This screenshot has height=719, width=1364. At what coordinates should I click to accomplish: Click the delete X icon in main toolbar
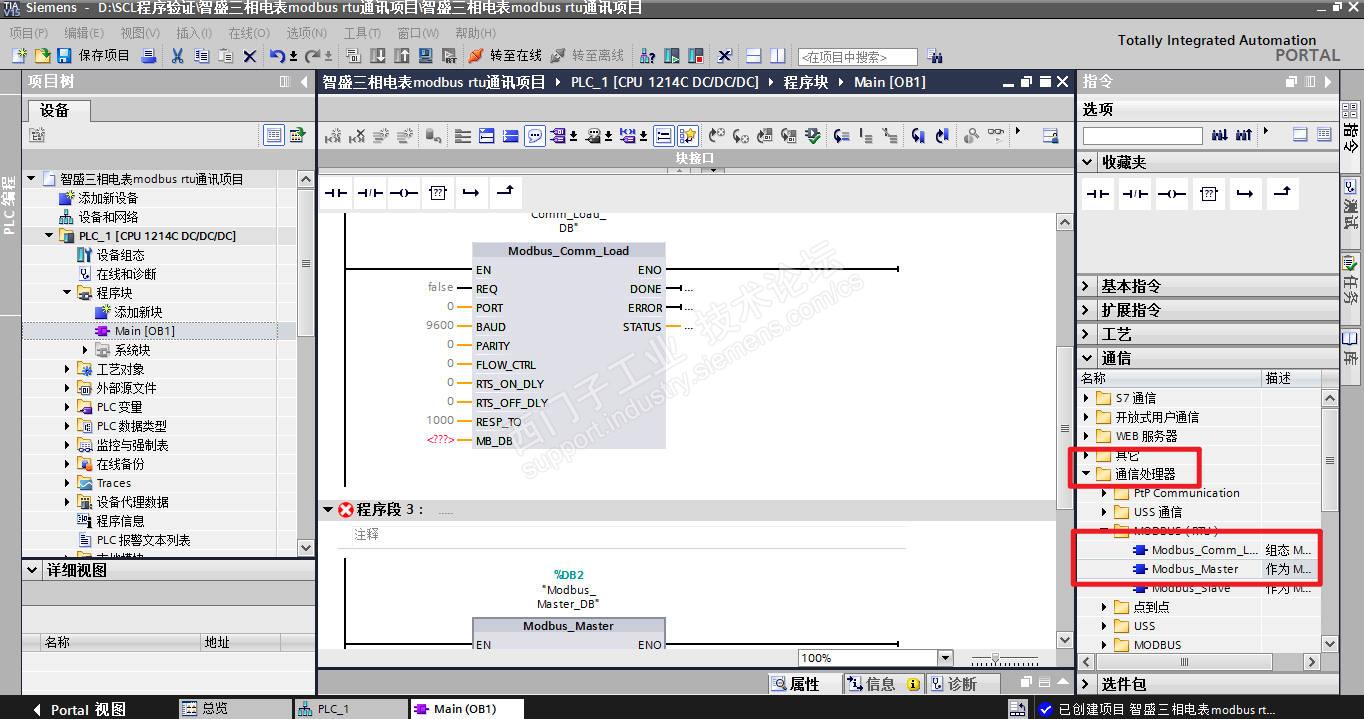249,55
